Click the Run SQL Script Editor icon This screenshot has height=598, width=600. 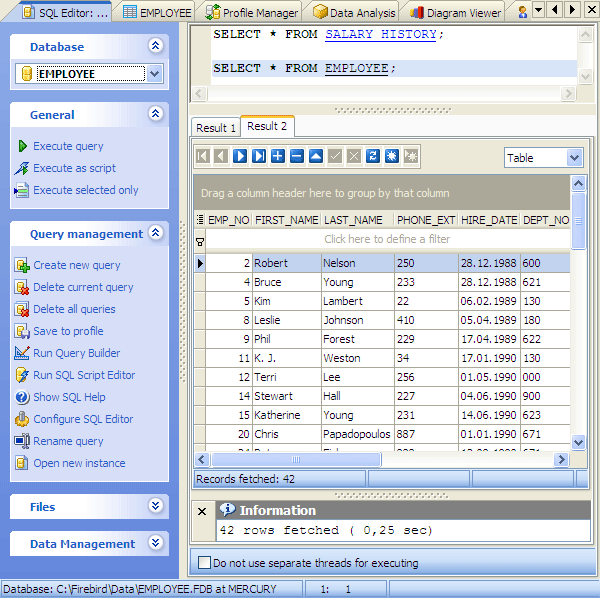coord(22,375)
